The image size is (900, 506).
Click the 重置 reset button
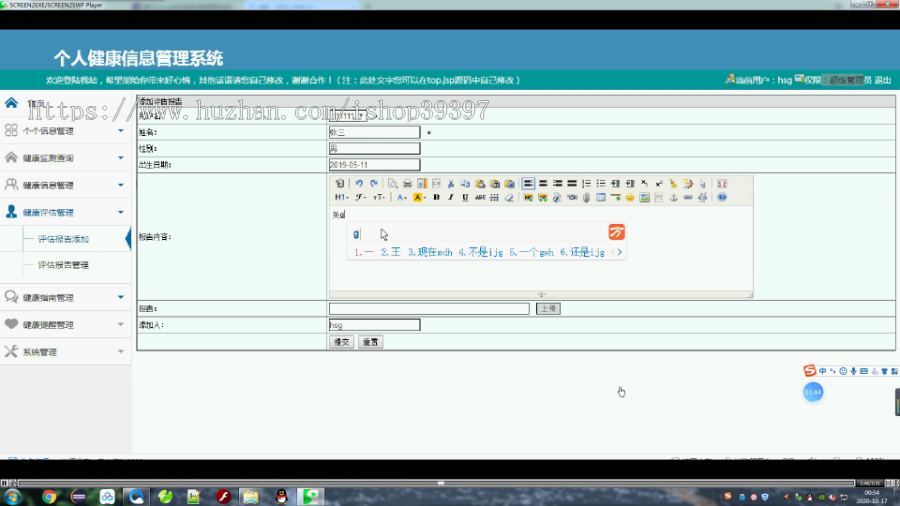click(370, 342)
